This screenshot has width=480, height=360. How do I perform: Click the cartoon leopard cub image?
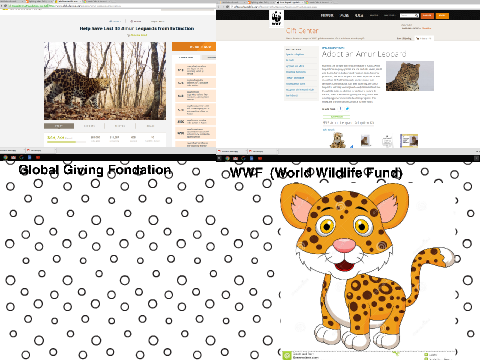tap(367, 266)
